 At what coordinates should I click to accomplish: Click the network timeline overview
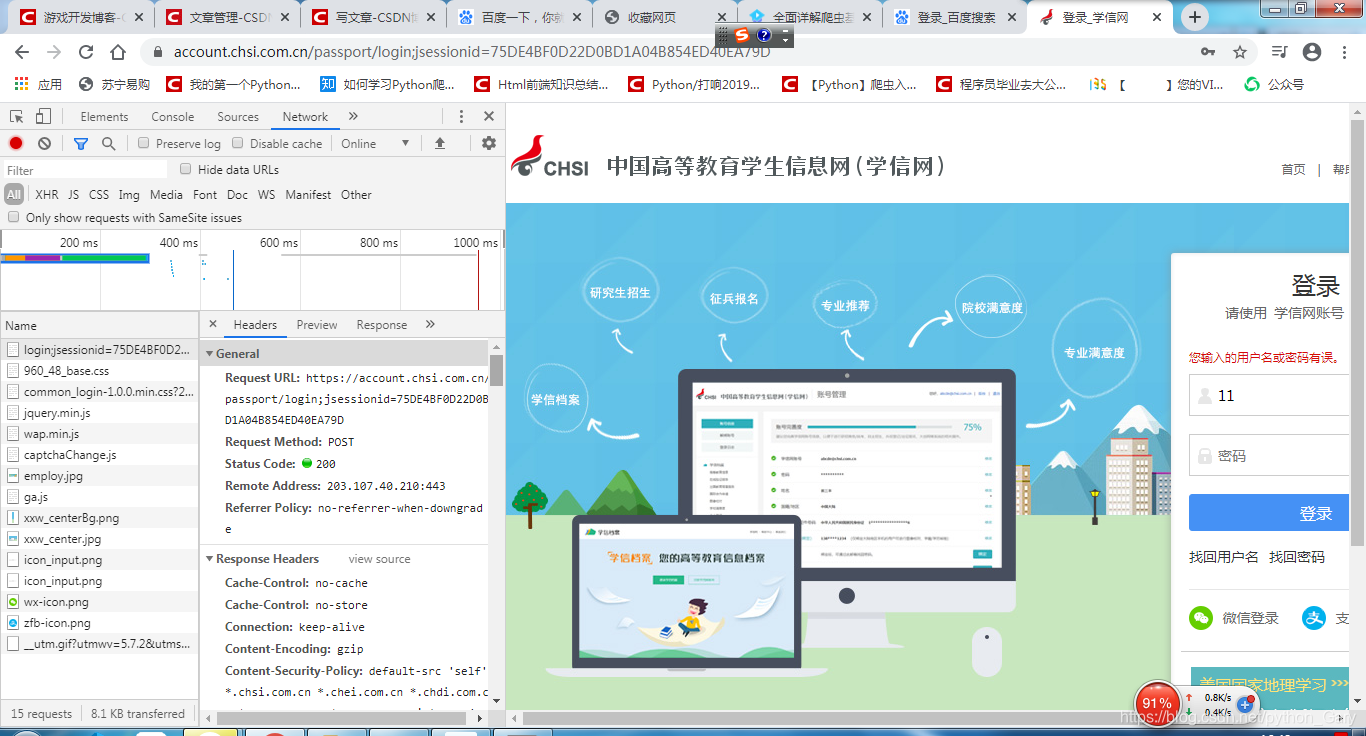click(252, 270)
